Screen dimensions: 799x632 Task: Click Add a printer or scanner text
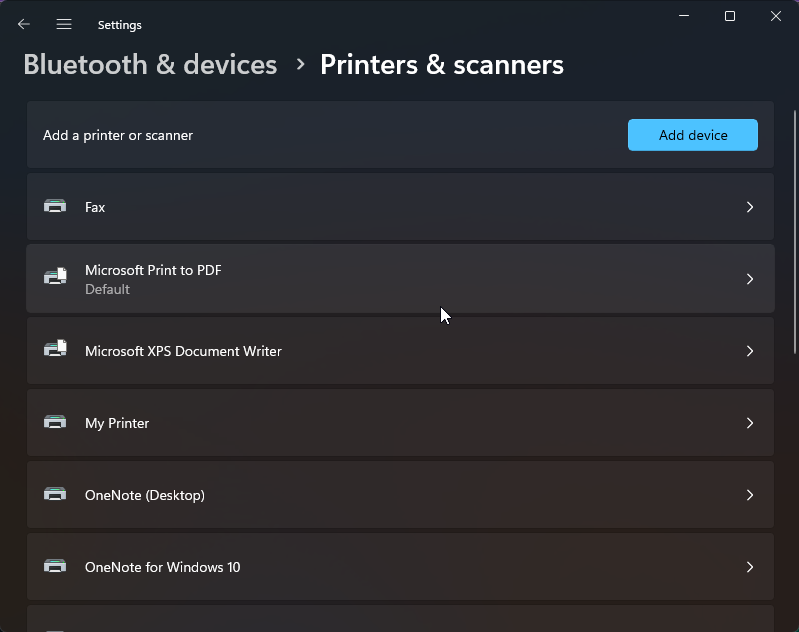[x=118, y=136]
